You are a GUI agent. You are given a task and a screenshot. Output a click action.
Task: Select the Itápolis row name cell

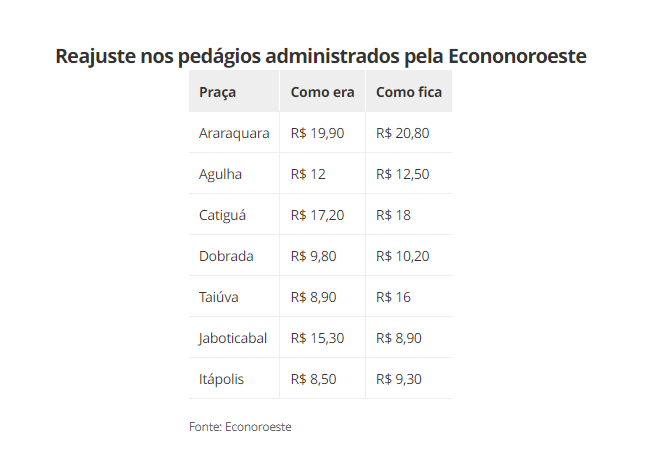coord(221,379)
